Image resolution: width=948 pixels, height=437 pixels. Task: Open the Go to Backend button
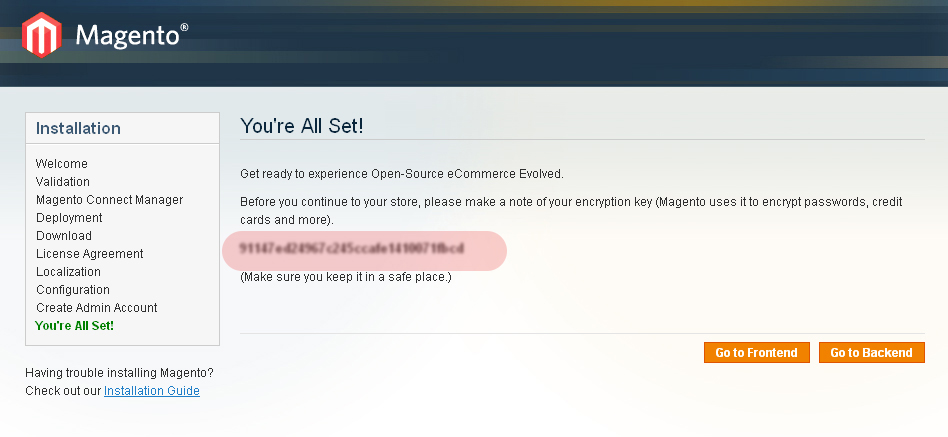[x=871, y=352]
